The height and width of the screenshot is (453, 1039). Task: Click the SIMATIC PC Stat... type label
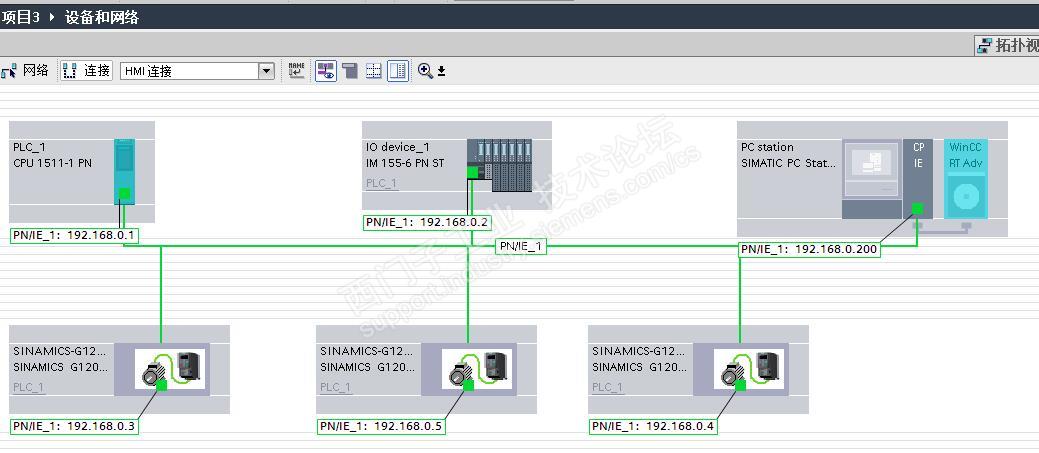pyautogui.click(x=789, y=163)
